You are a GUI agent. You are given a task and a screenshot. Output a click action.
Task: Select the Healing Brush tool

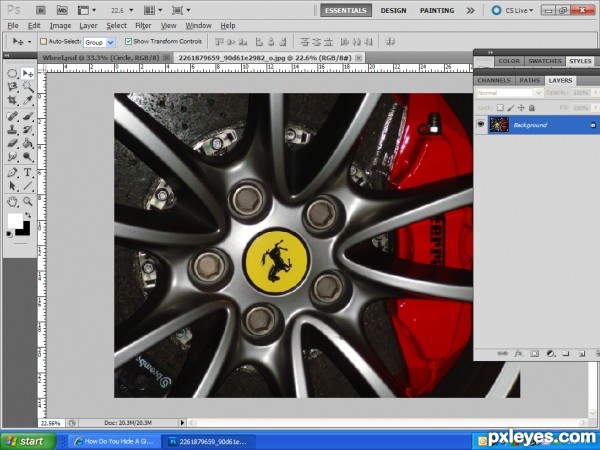pyautogui.click(x=12, y=115)
